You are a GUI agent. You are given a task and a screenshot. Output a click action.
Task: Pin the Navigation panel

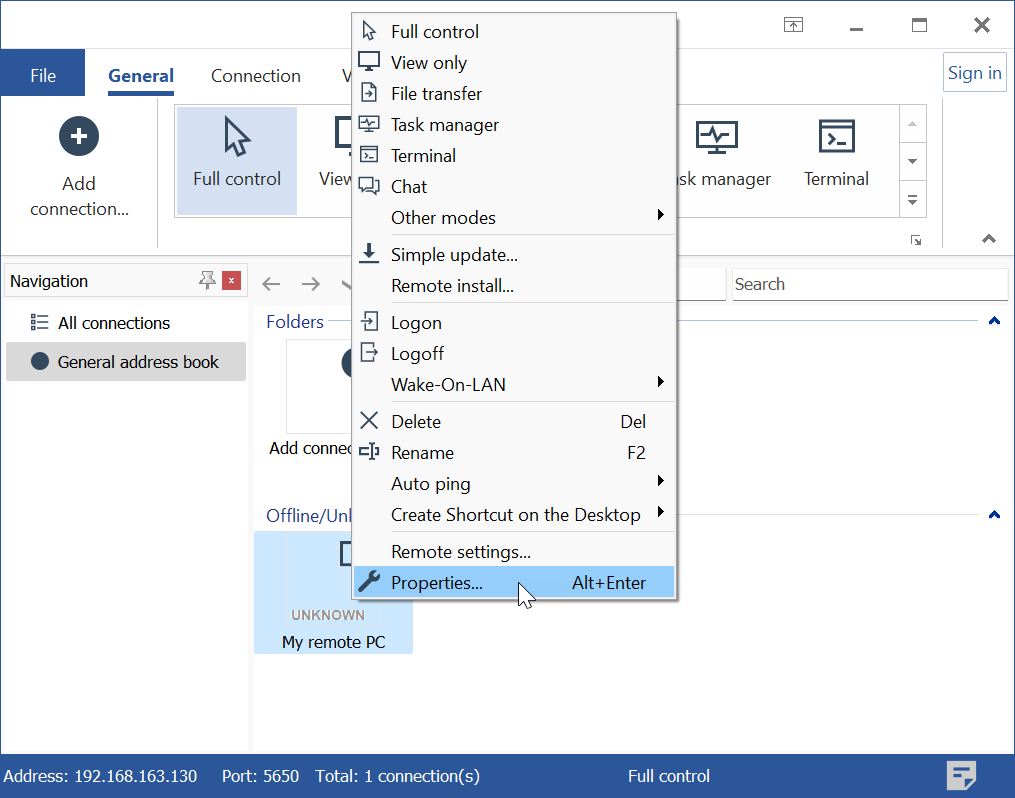click(207, 281)
